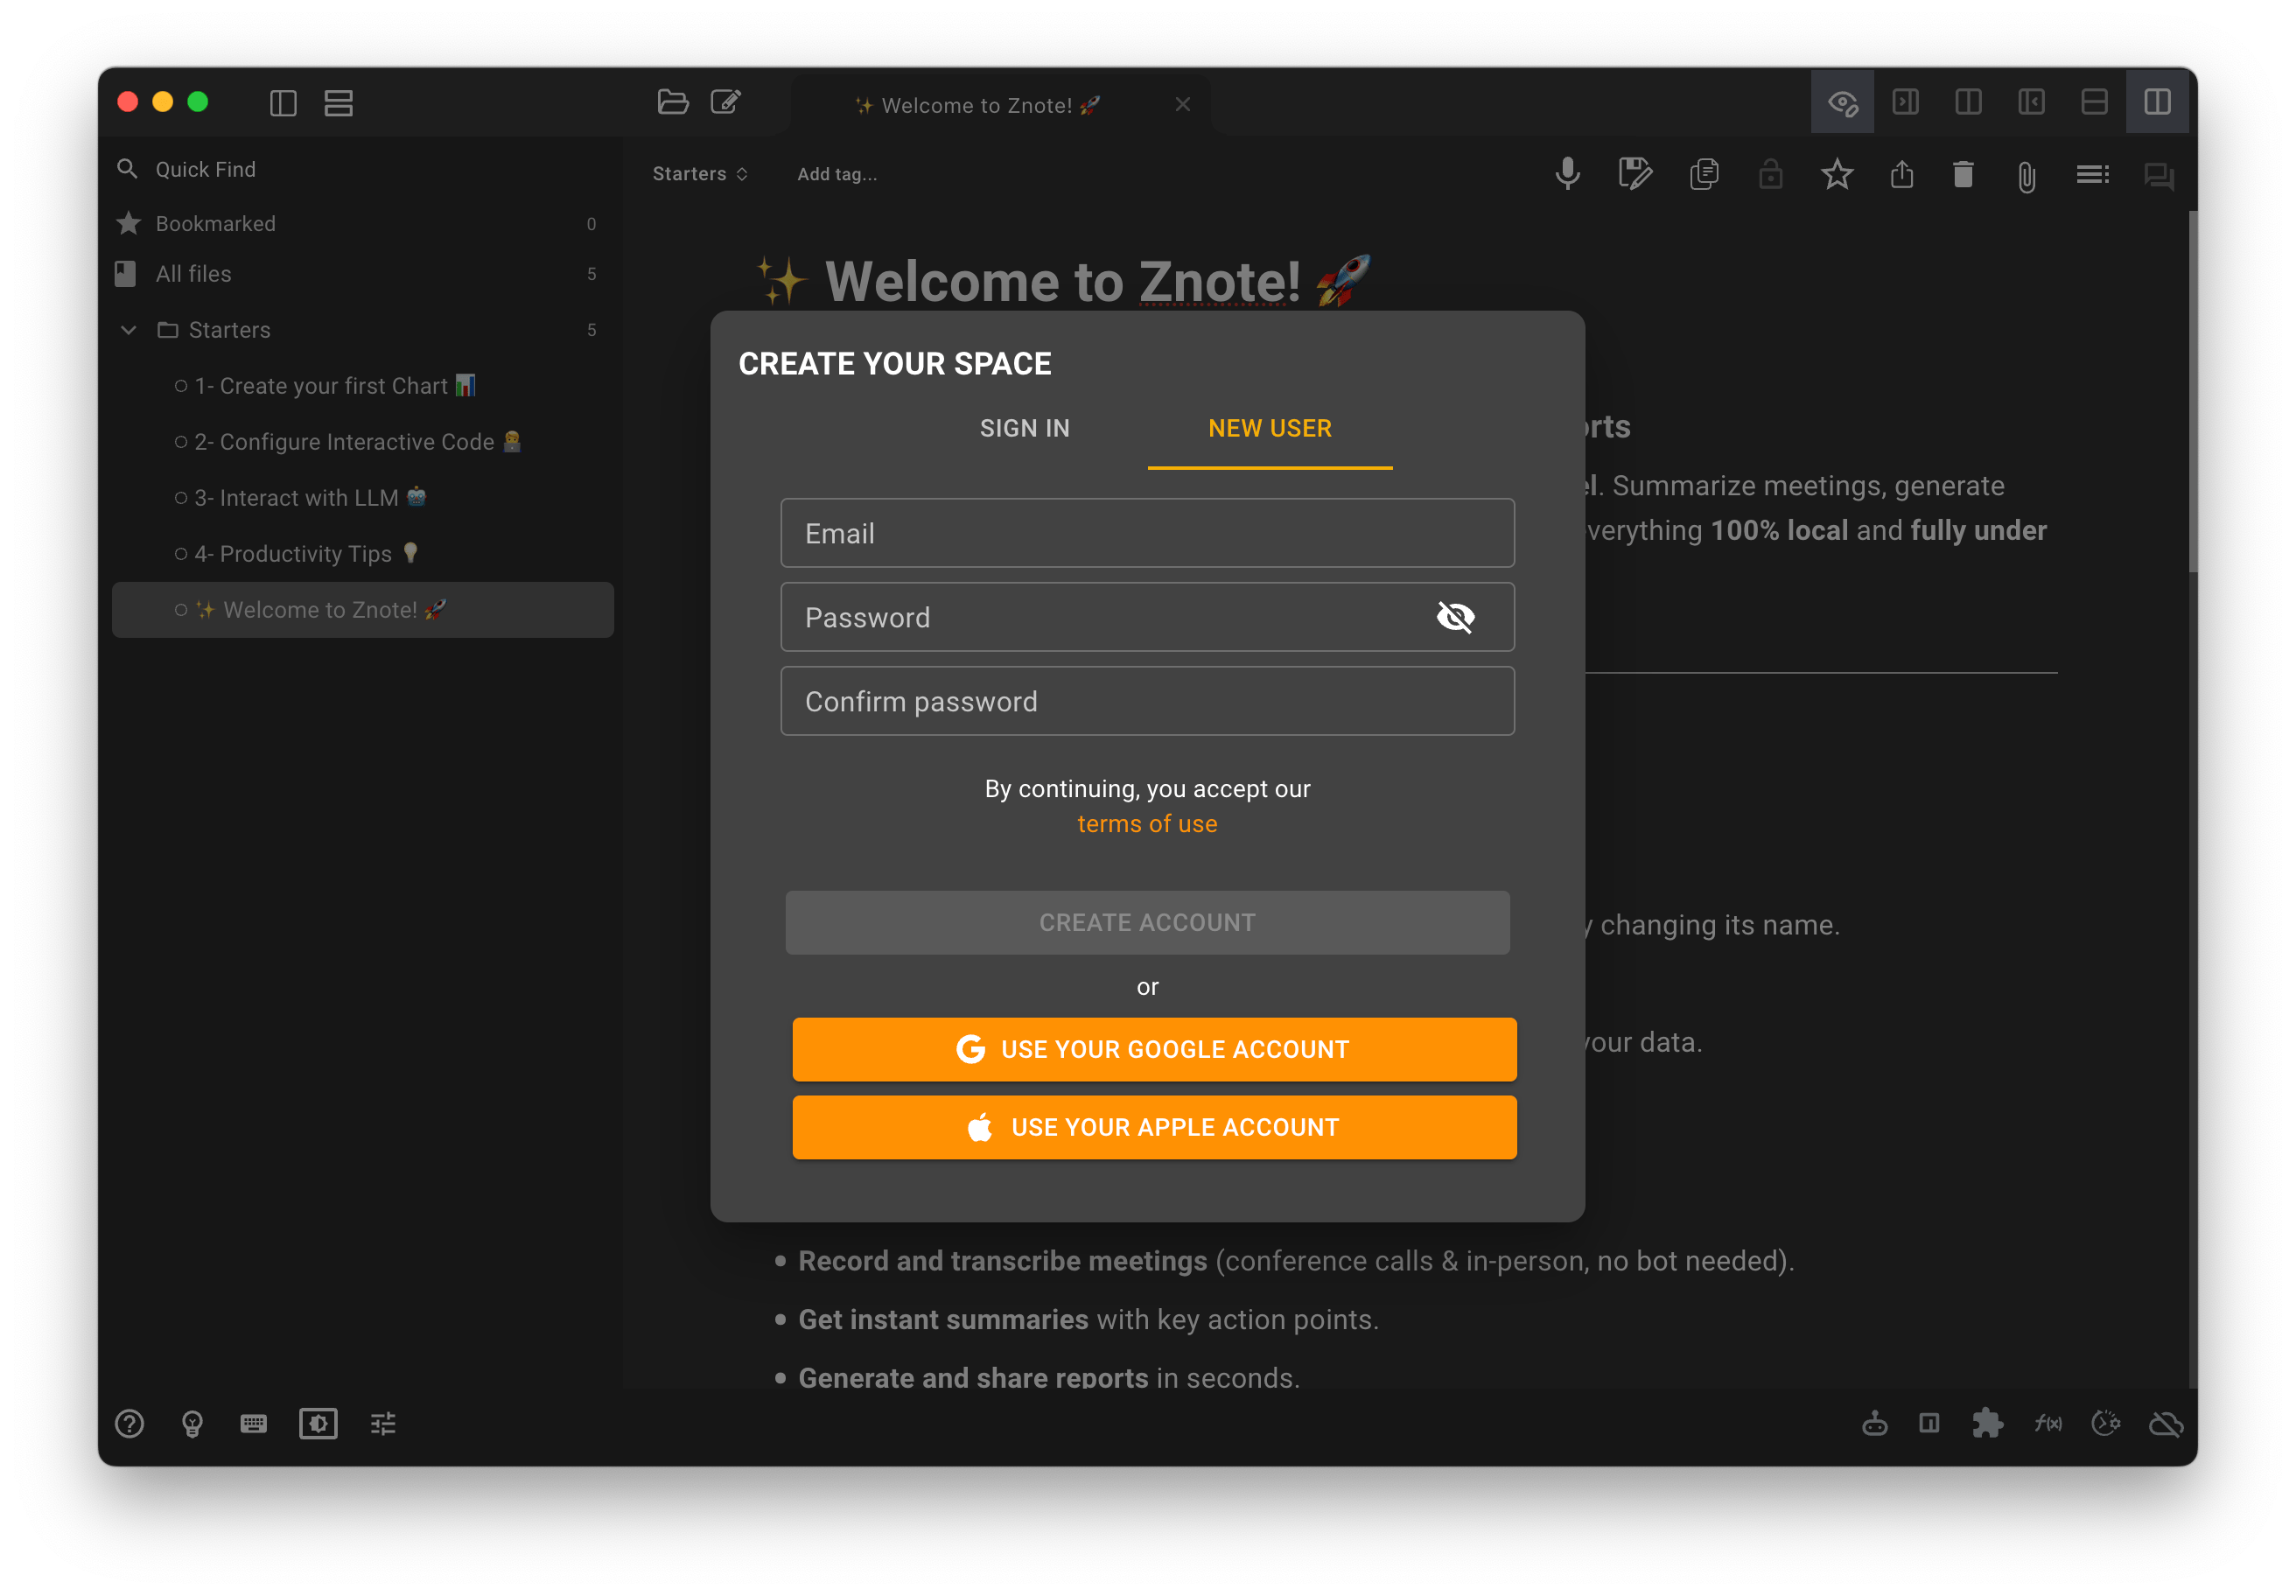Click the trash delete note icon
The height and width of the screenshot is (1596, 2296).
point(1962,175)
